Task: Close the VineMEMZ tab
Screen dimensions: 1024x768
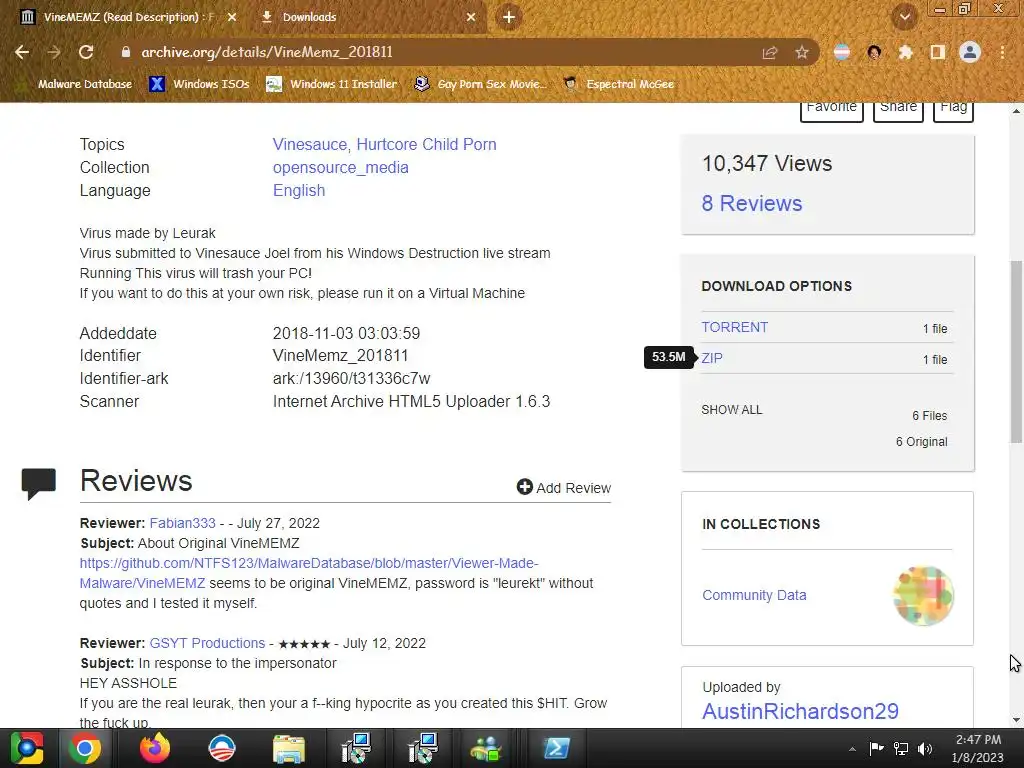Action: (x=232, y=17)
